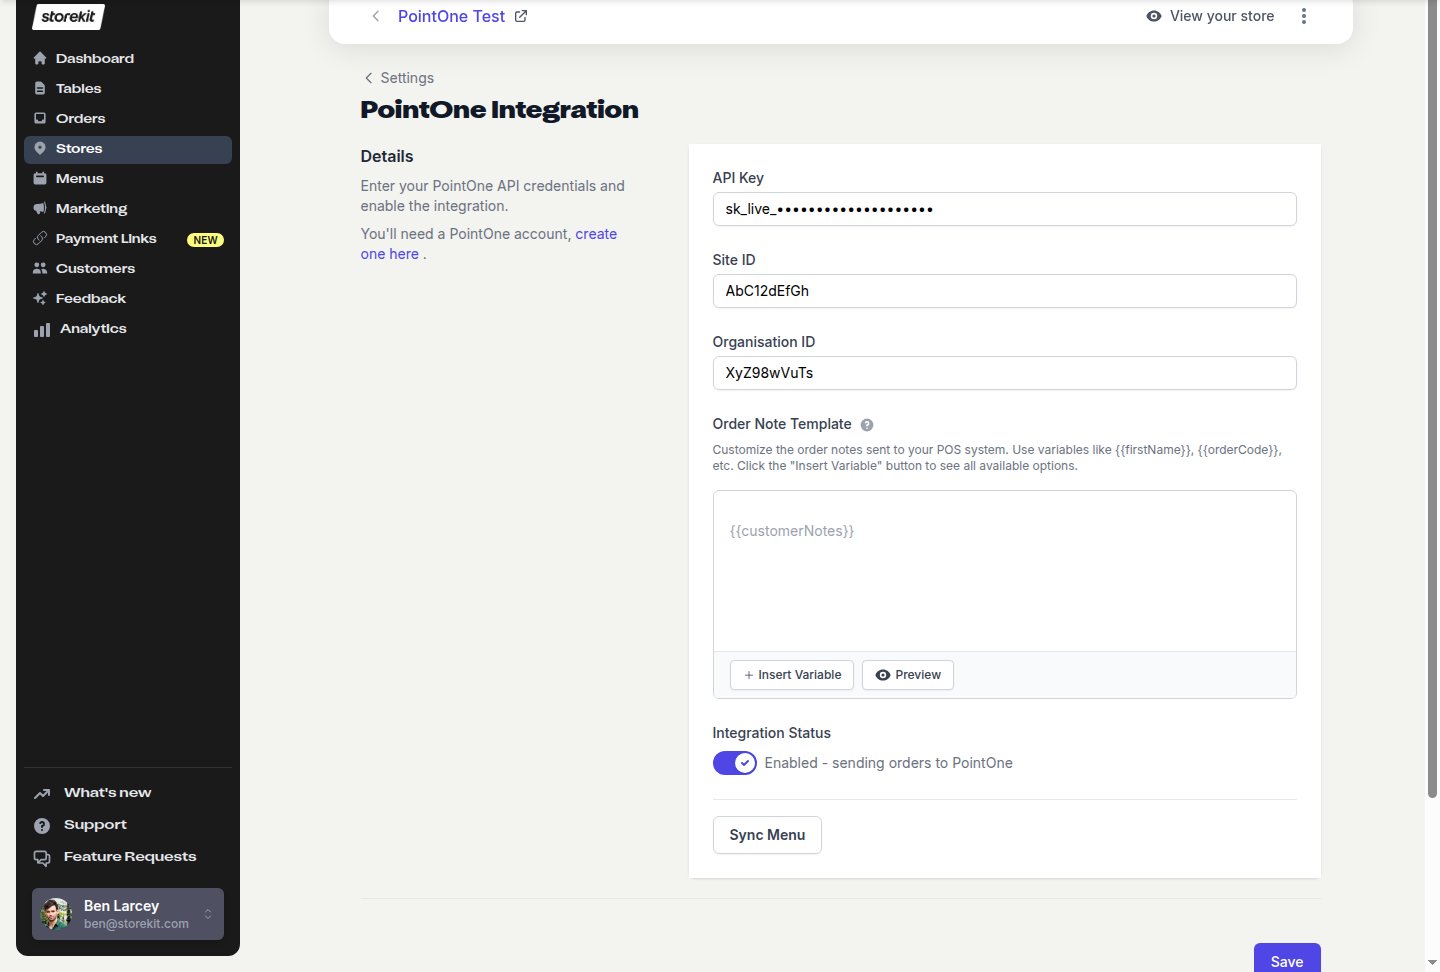The width and height of the screenshot is (1440, 972).
Task: Click the NEW badge on Payment Links
Action: point(205,240)
